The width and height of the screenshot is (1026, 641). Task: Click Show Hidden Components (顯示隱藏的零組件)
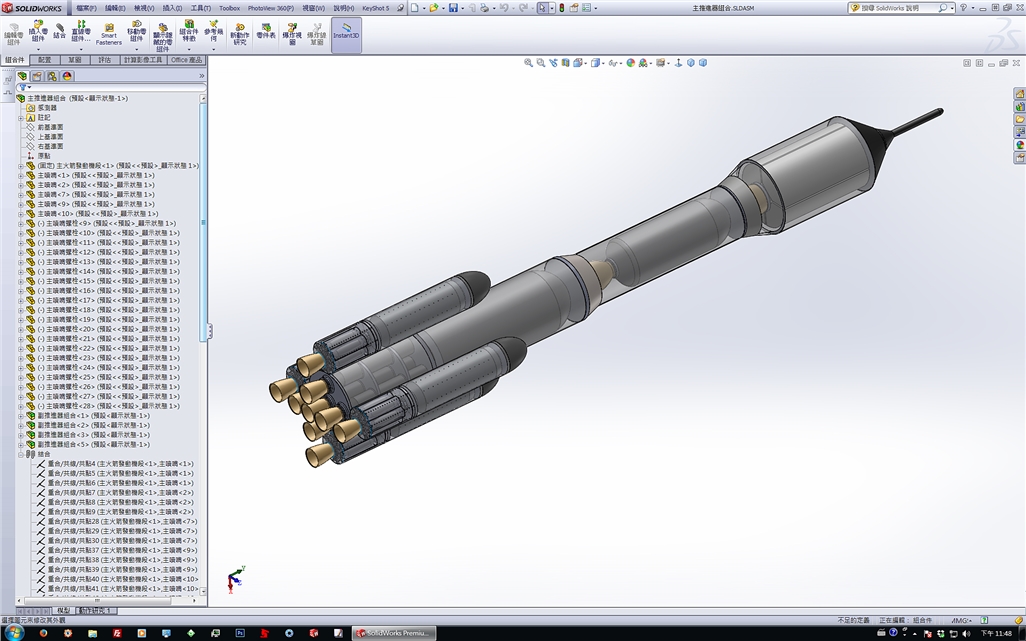(162, 37)
